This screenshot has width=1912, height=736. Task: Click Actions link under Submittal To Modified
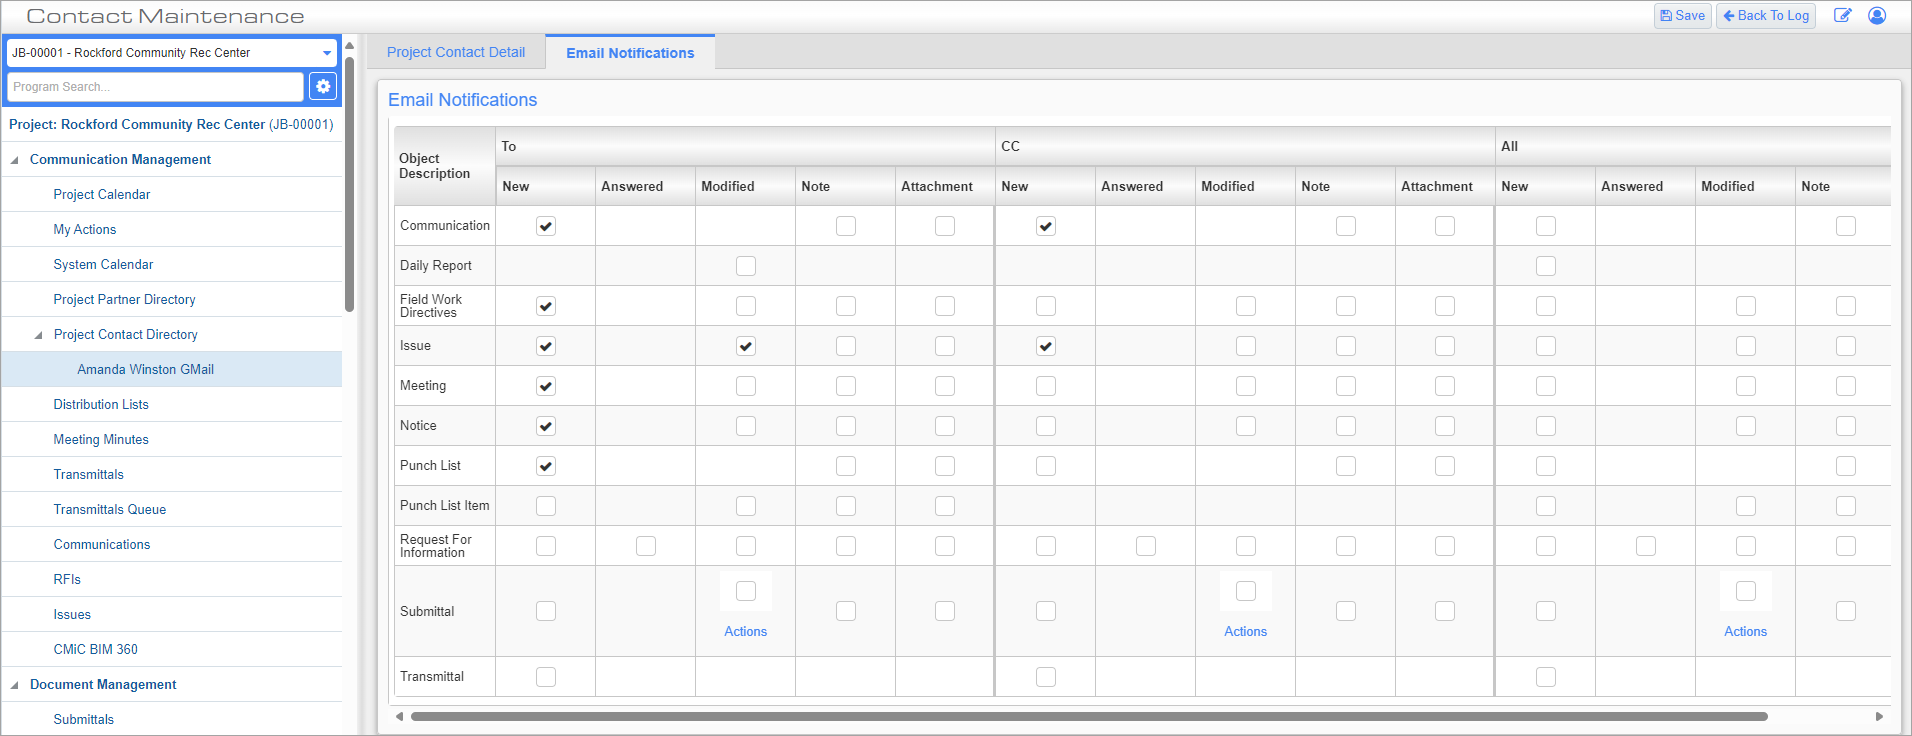[x=746, y=632]
